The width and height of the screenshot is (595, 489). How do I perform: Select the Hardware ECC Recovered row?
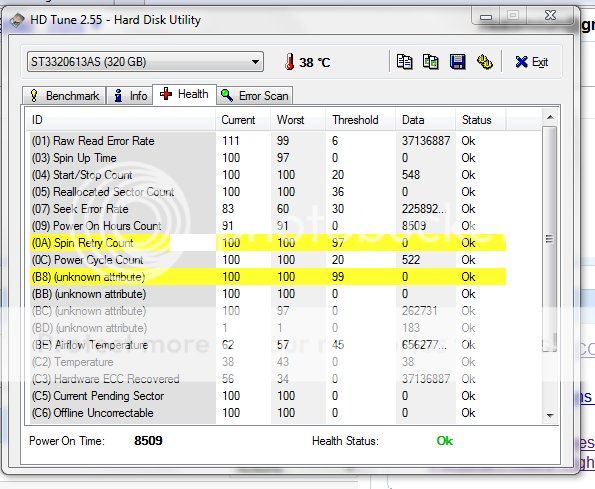[x=268, y=379]
